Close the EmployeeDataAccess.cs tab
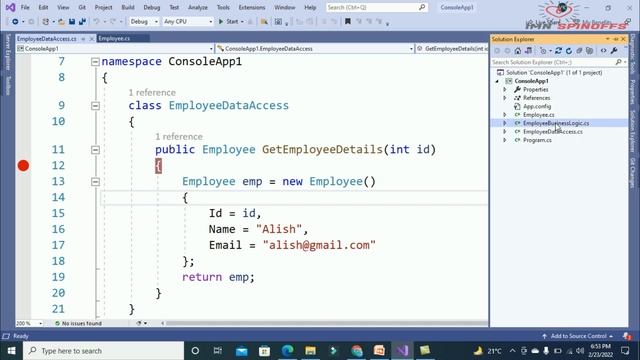Viewport: 640px width, 360px height. point(92,39)
